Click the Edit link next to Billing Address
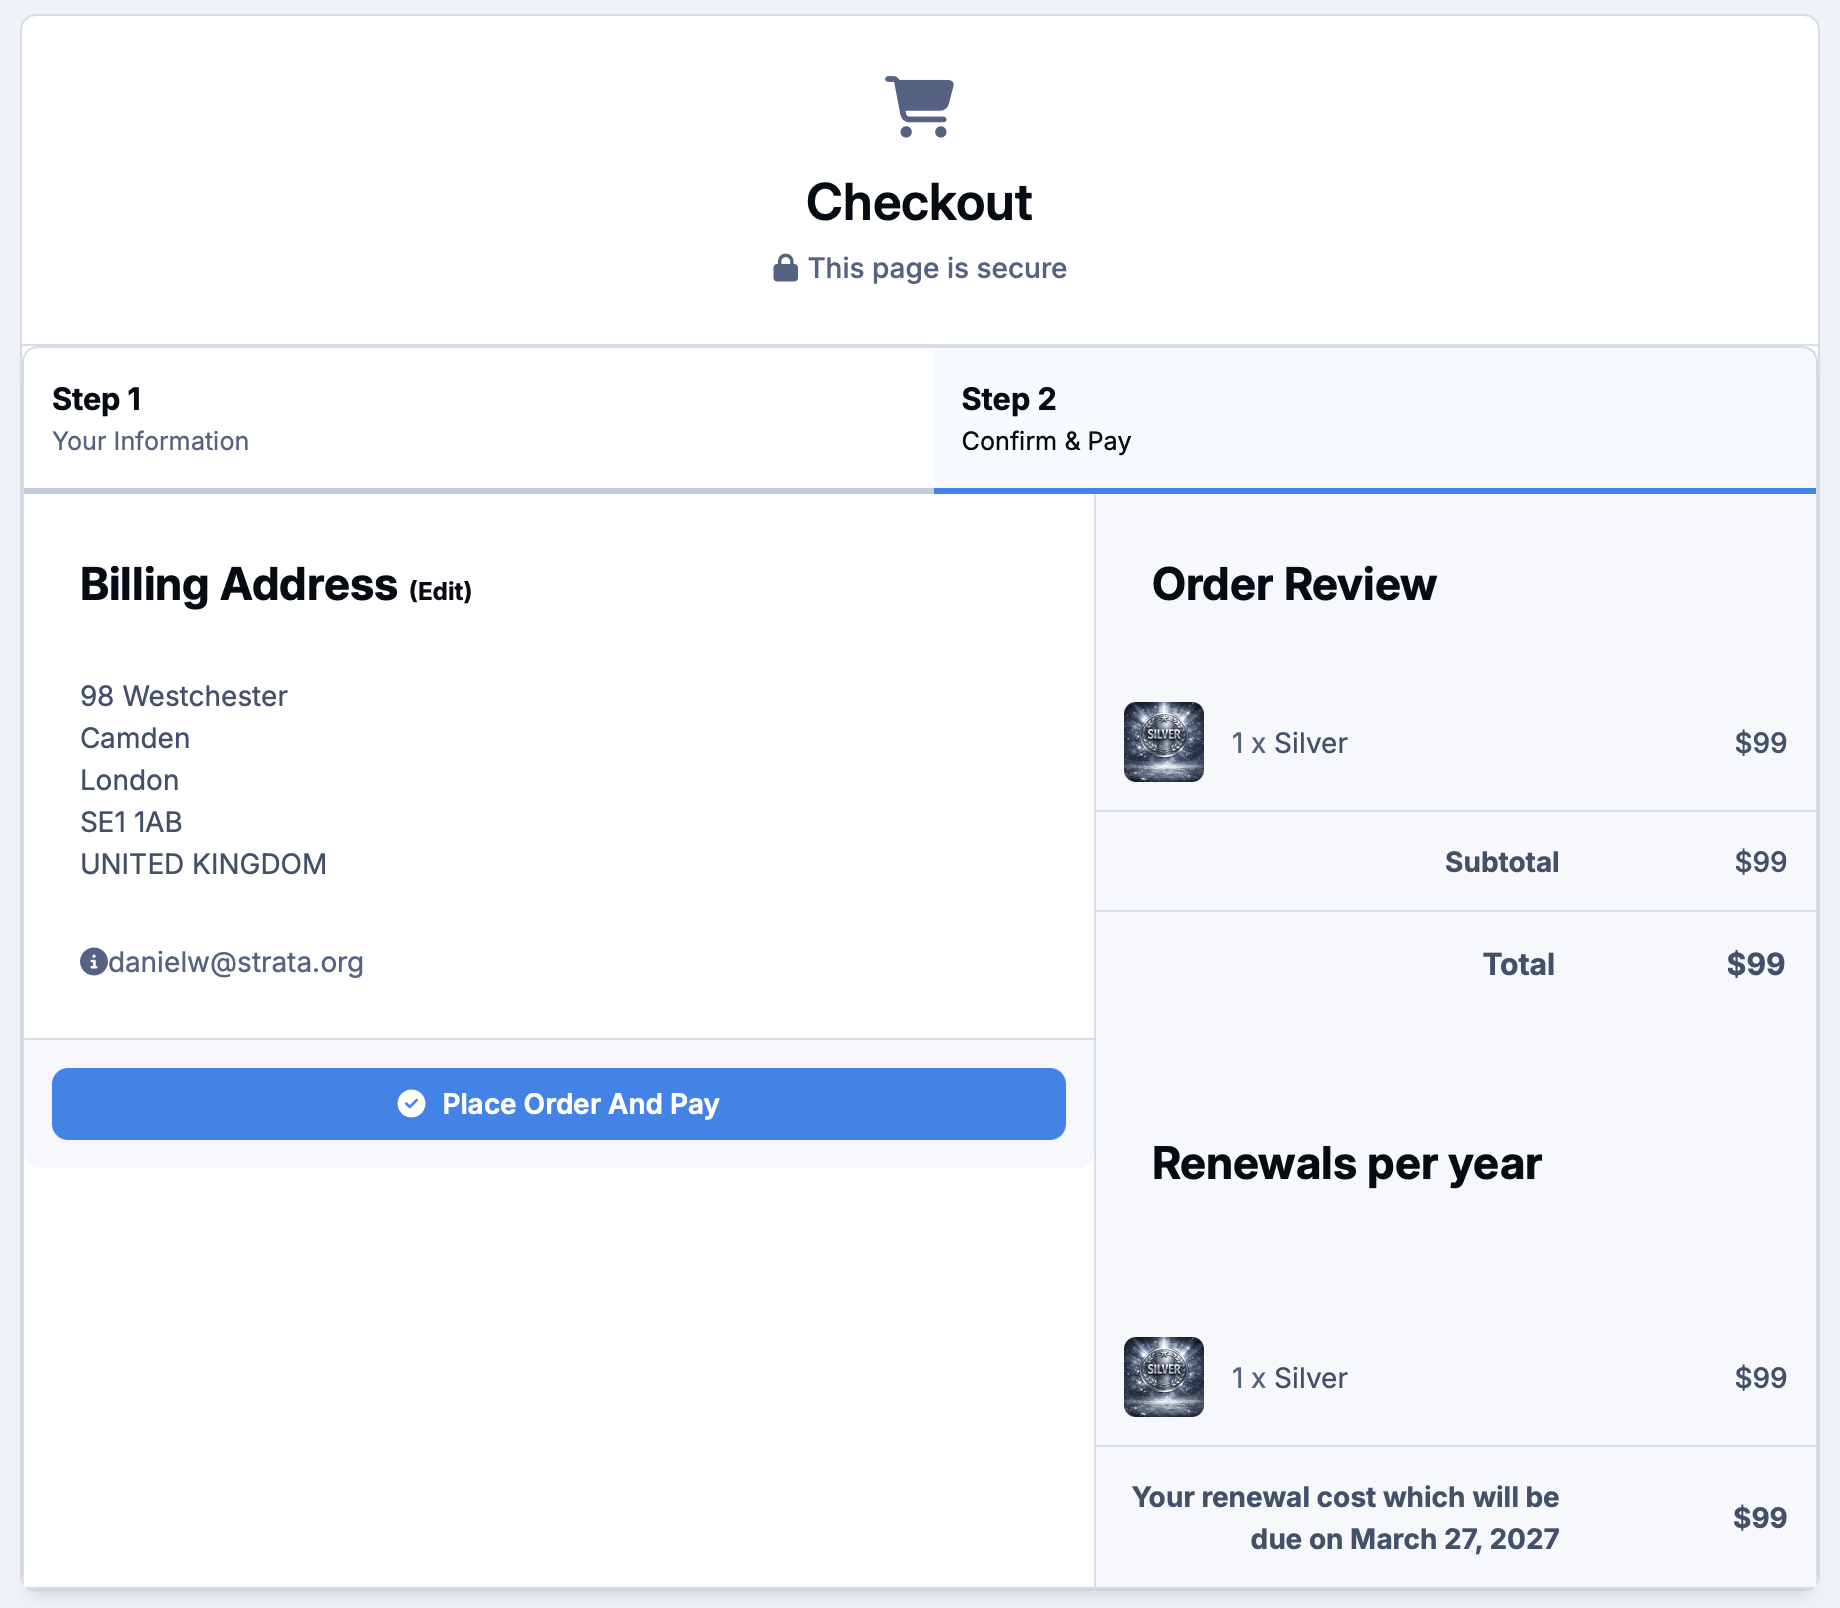 (440, 591)
